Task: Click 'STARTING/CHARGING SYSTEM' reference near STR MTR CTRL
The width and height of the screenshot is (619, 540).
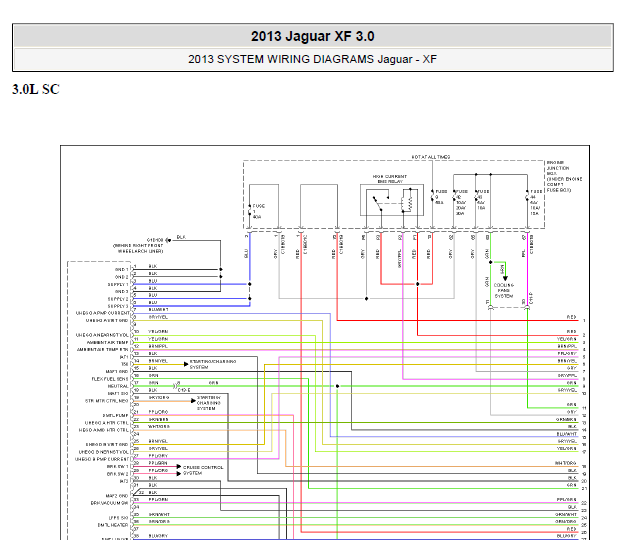Action: [209, 403]
